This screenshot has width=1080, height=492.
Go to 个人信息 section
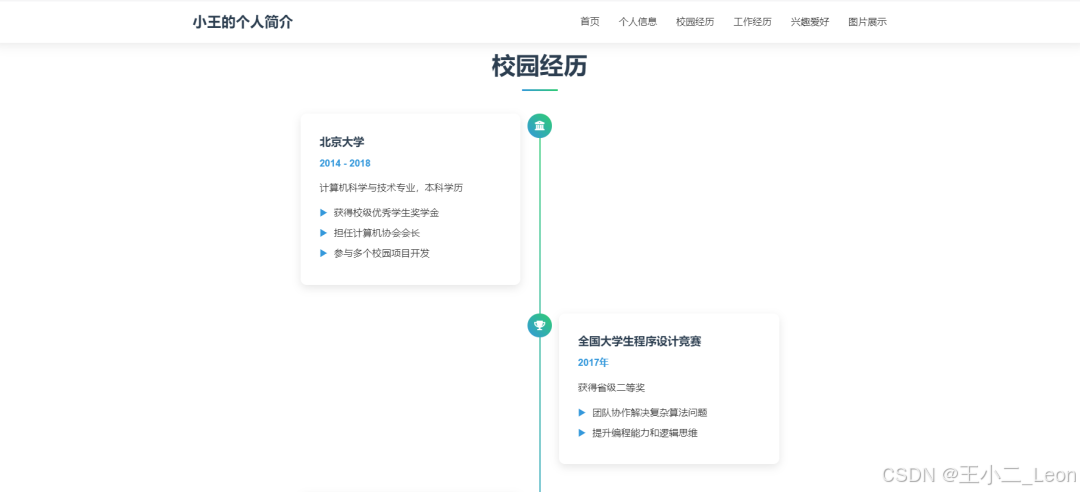(x=638, y=22)
